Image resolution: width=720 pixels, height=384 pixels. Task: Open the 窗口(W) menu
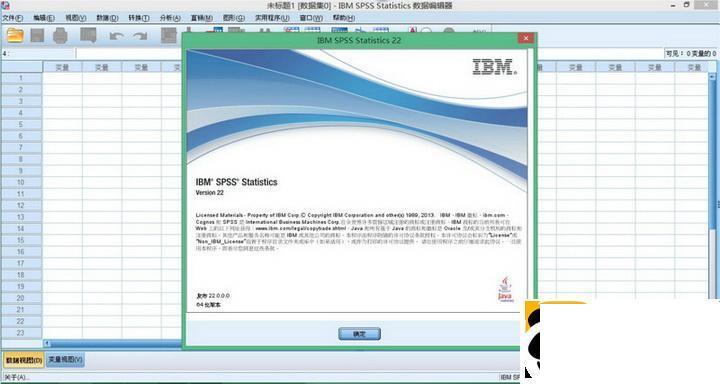311,18
